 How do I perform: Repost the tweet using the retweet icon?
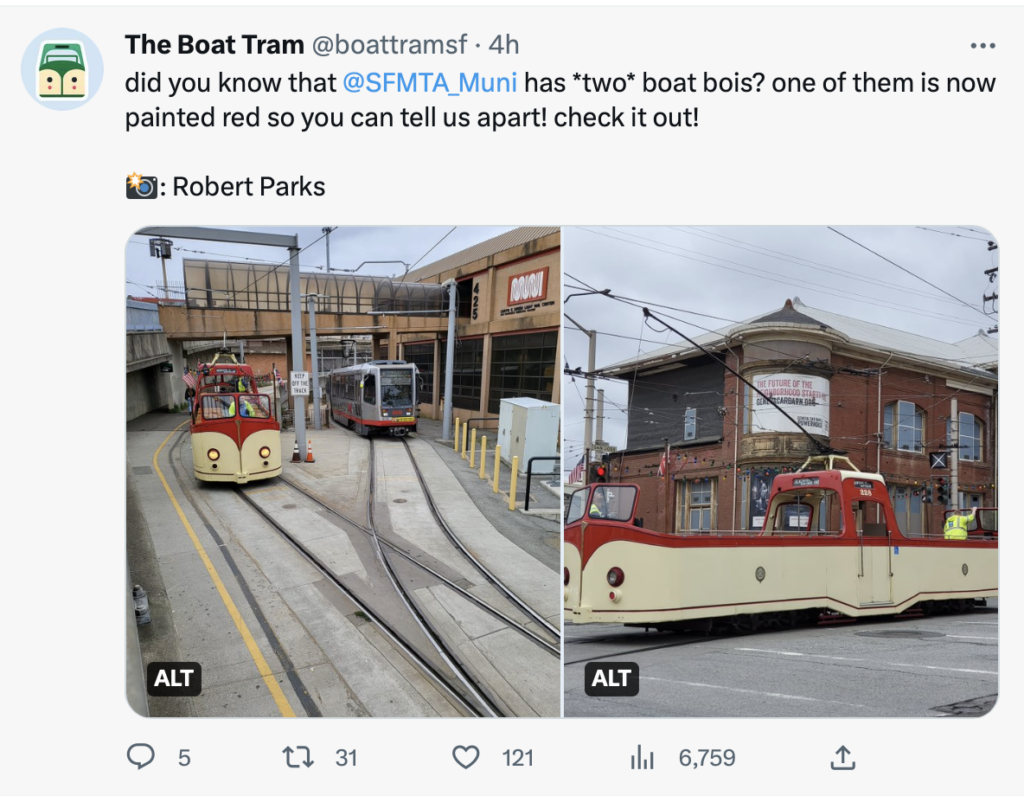(x=298, y=757)
